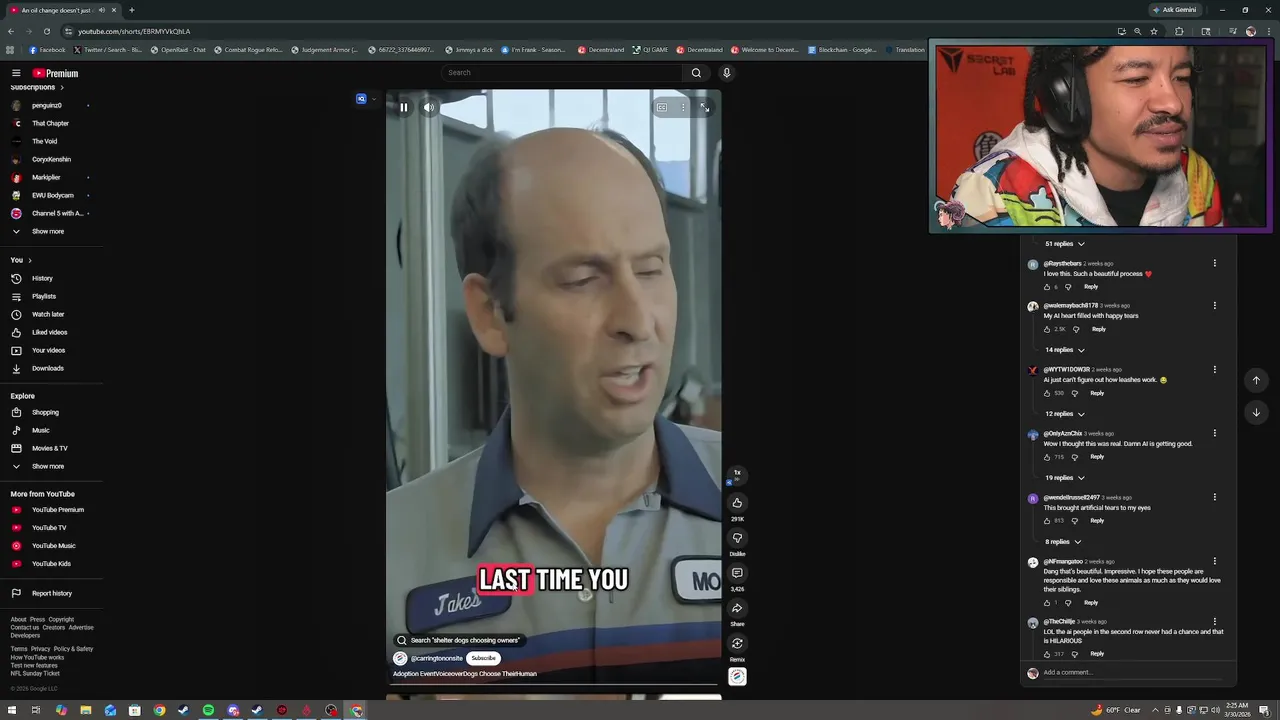Bookmark this page with star icon
The image size is (1280, 720).
[x=1154, y=31]
